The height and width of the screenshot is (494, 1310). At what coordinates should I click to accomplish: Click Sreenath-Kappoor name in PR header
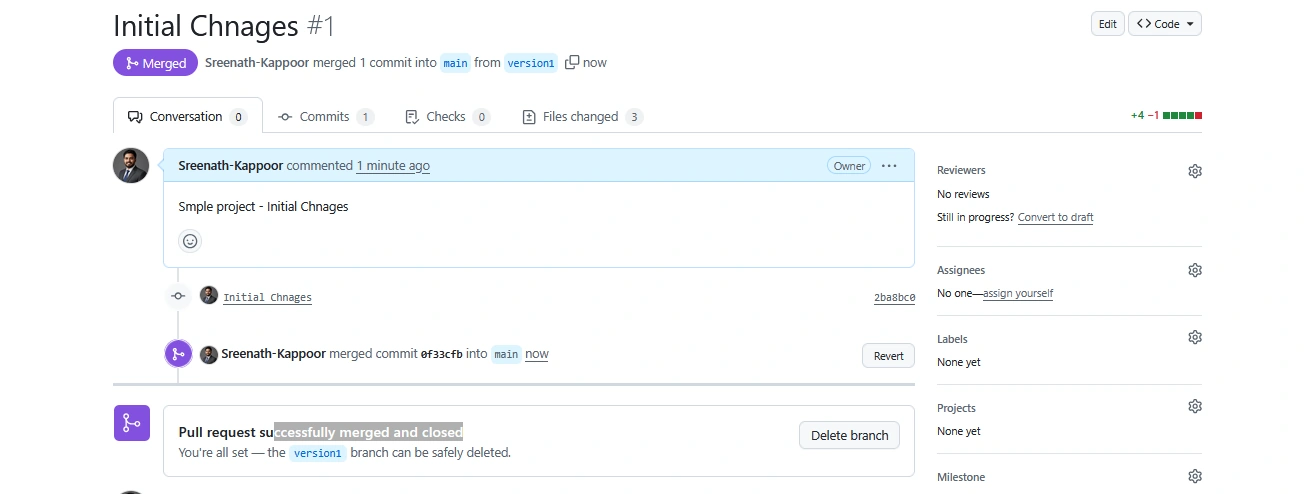click(257, 62)
